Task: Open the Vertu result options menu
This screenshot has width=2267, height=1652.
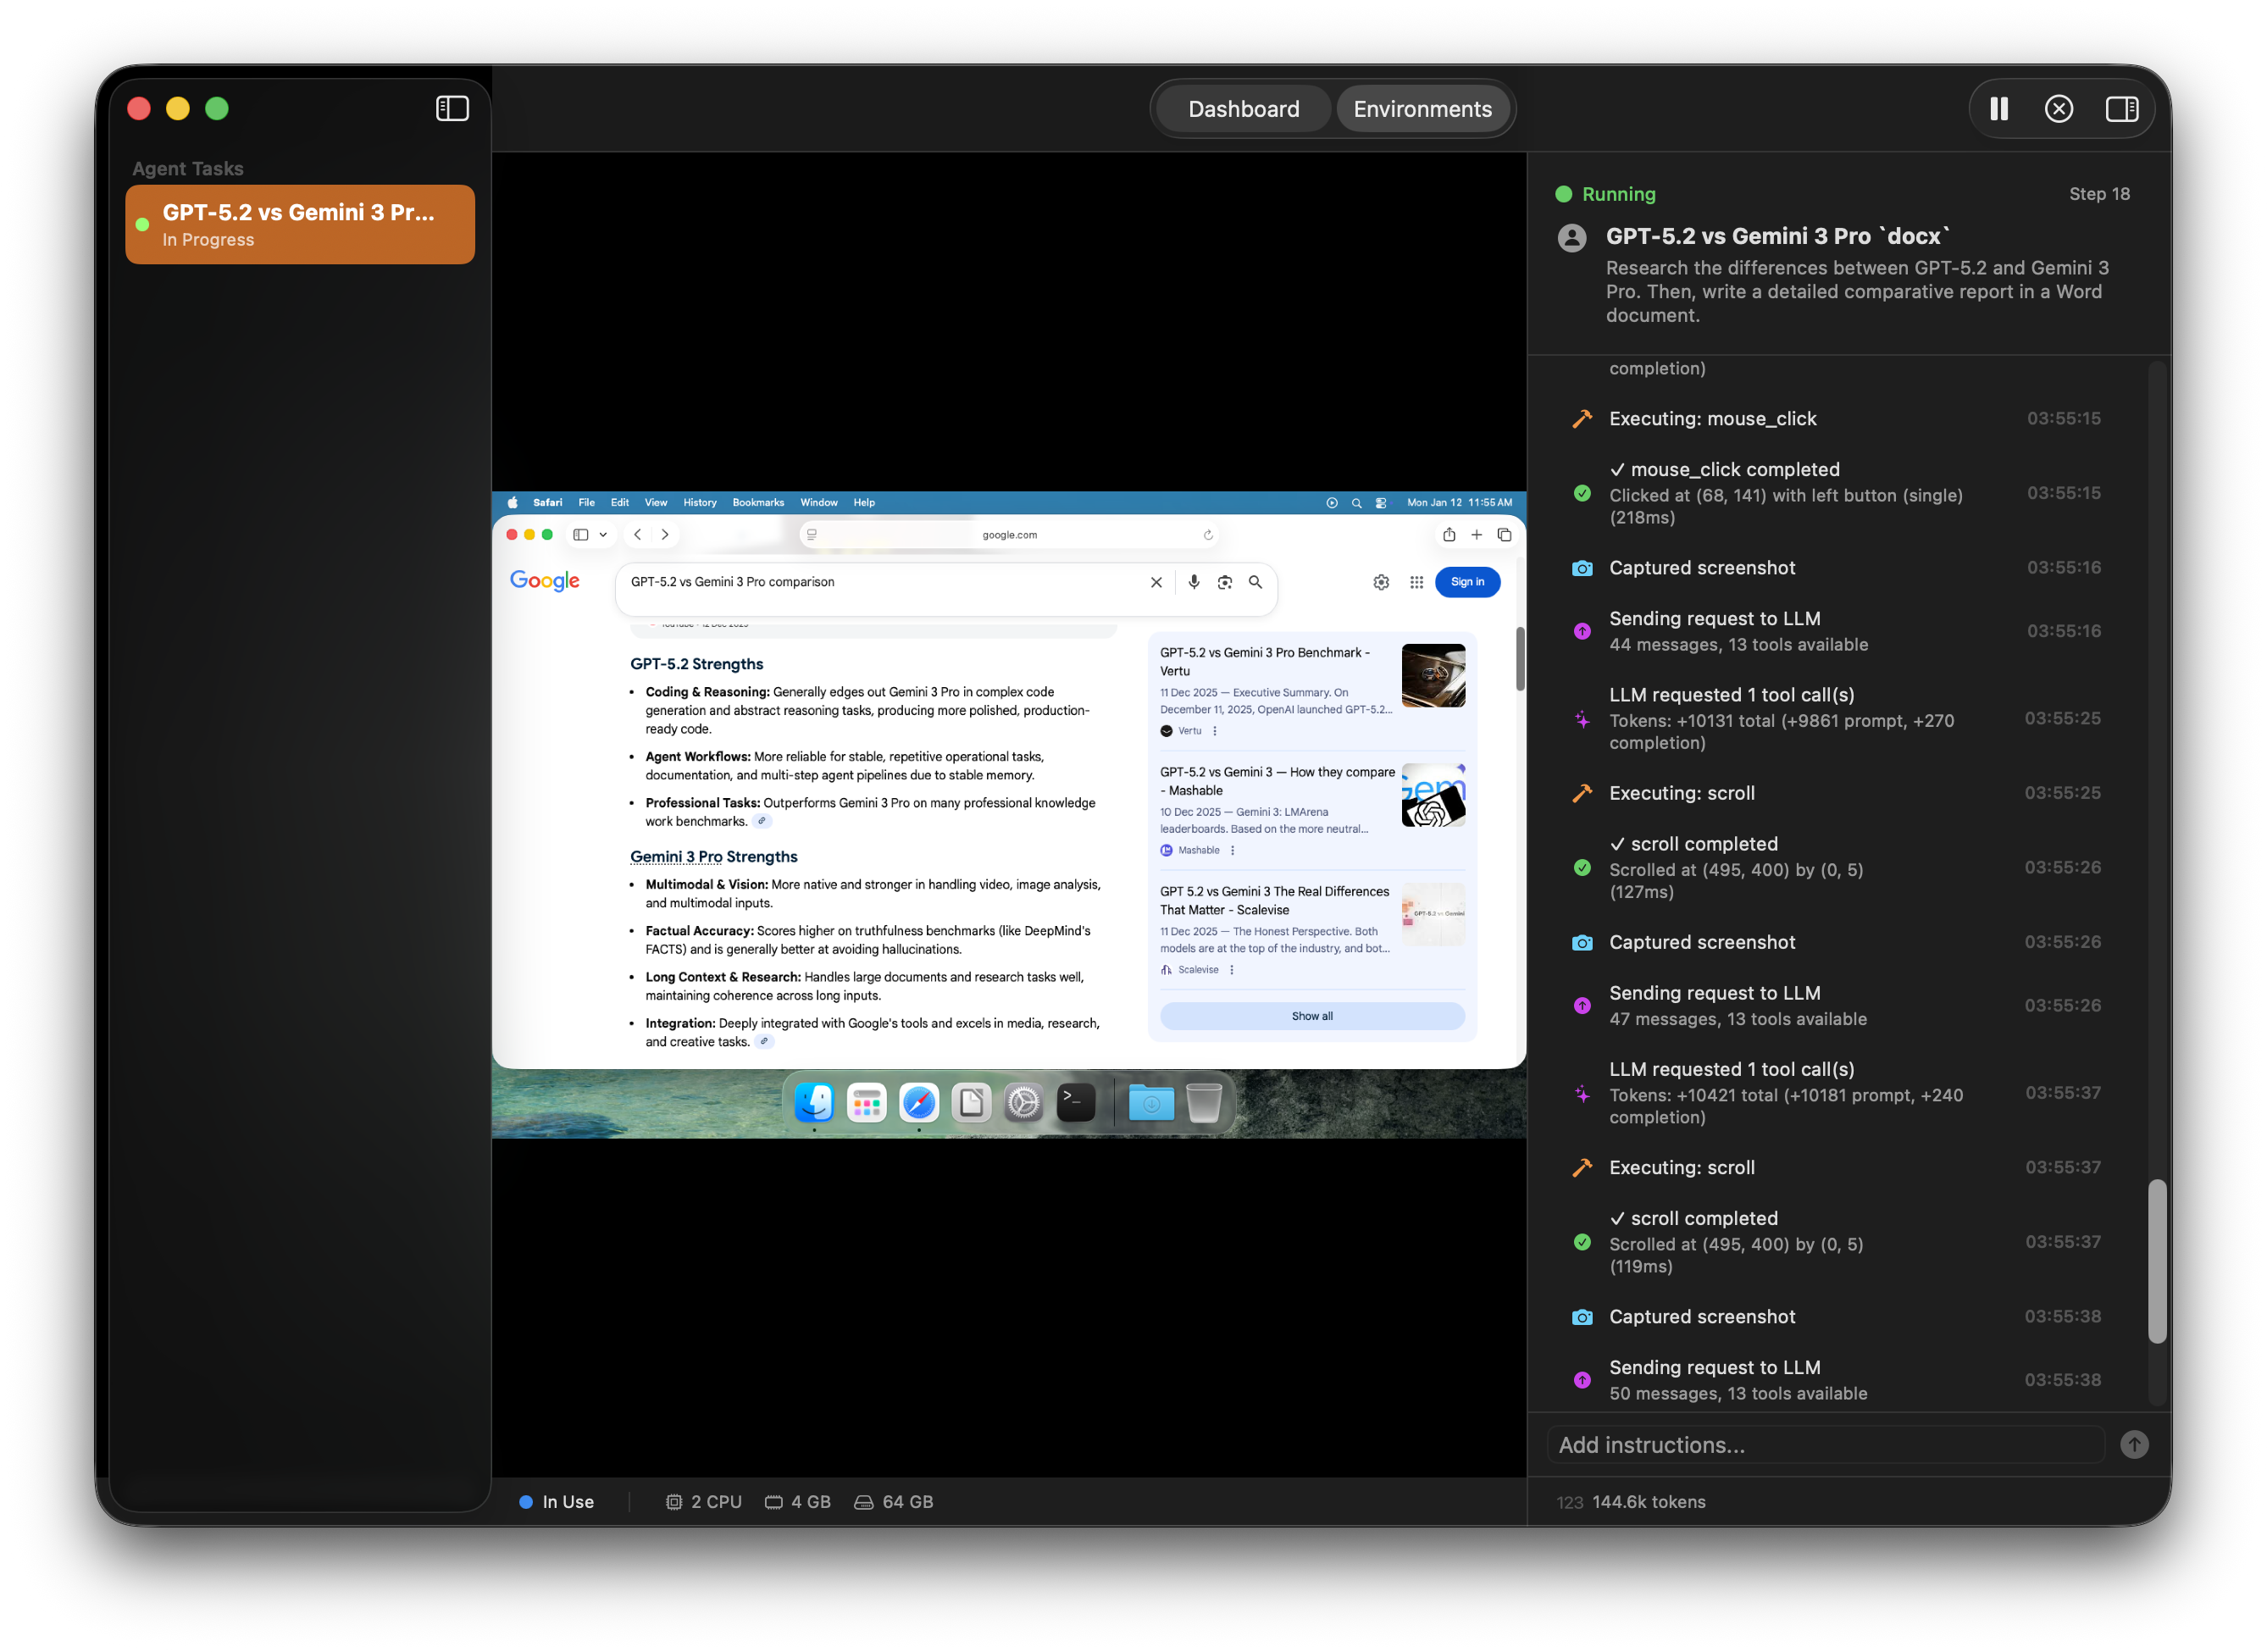Action: coord(1215,731)
